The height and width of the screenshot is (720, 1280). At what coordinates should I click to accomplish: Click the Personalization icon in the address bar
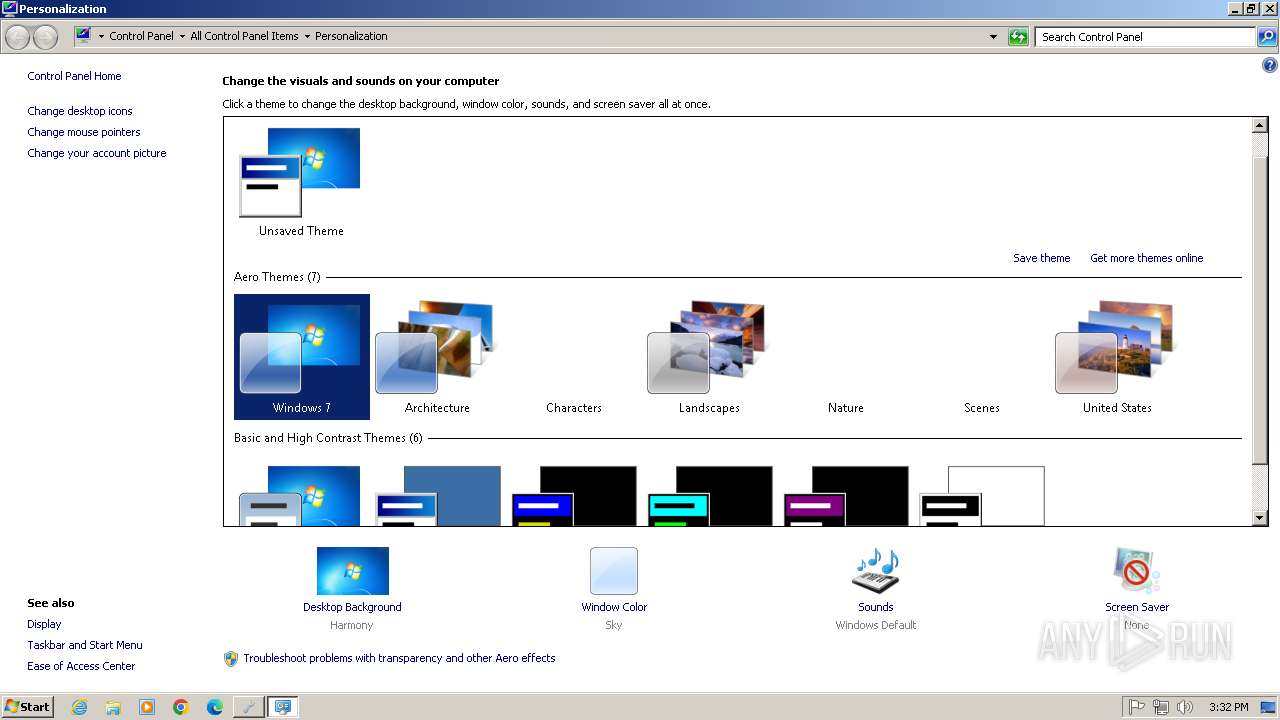pos(83,36)
